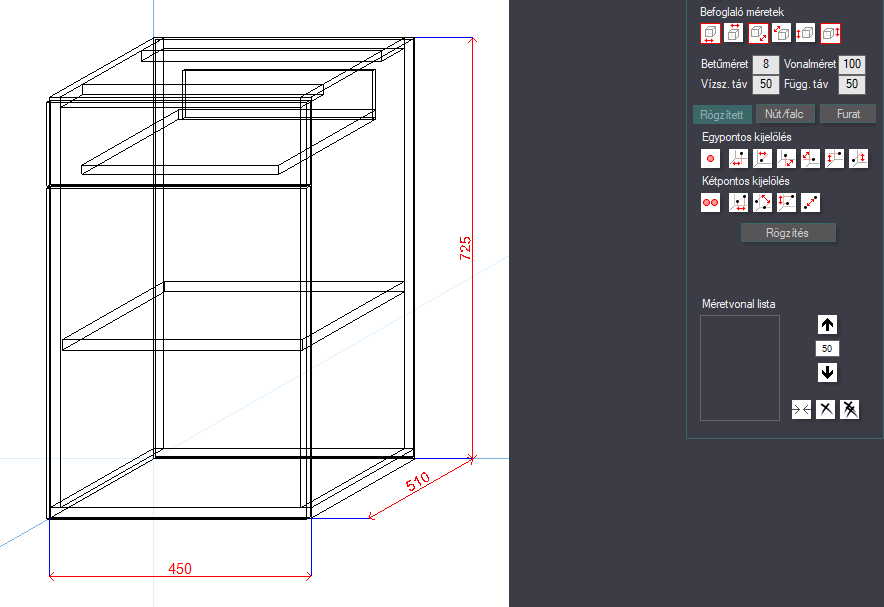This screenshot has height=607, width=884.
Task: Pick two-point direct distance tool
Action: point(810,203)
